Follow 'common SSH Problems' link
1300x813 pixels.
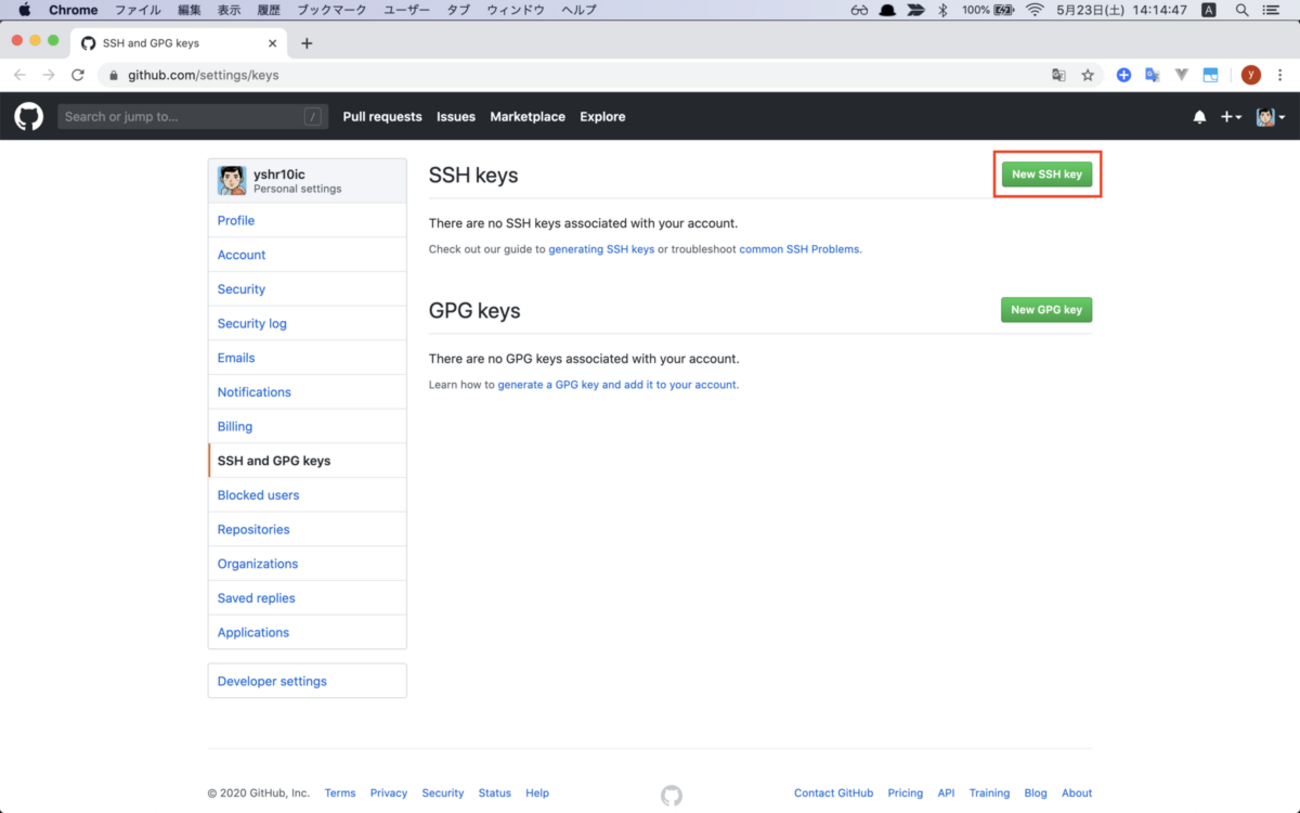799,249
